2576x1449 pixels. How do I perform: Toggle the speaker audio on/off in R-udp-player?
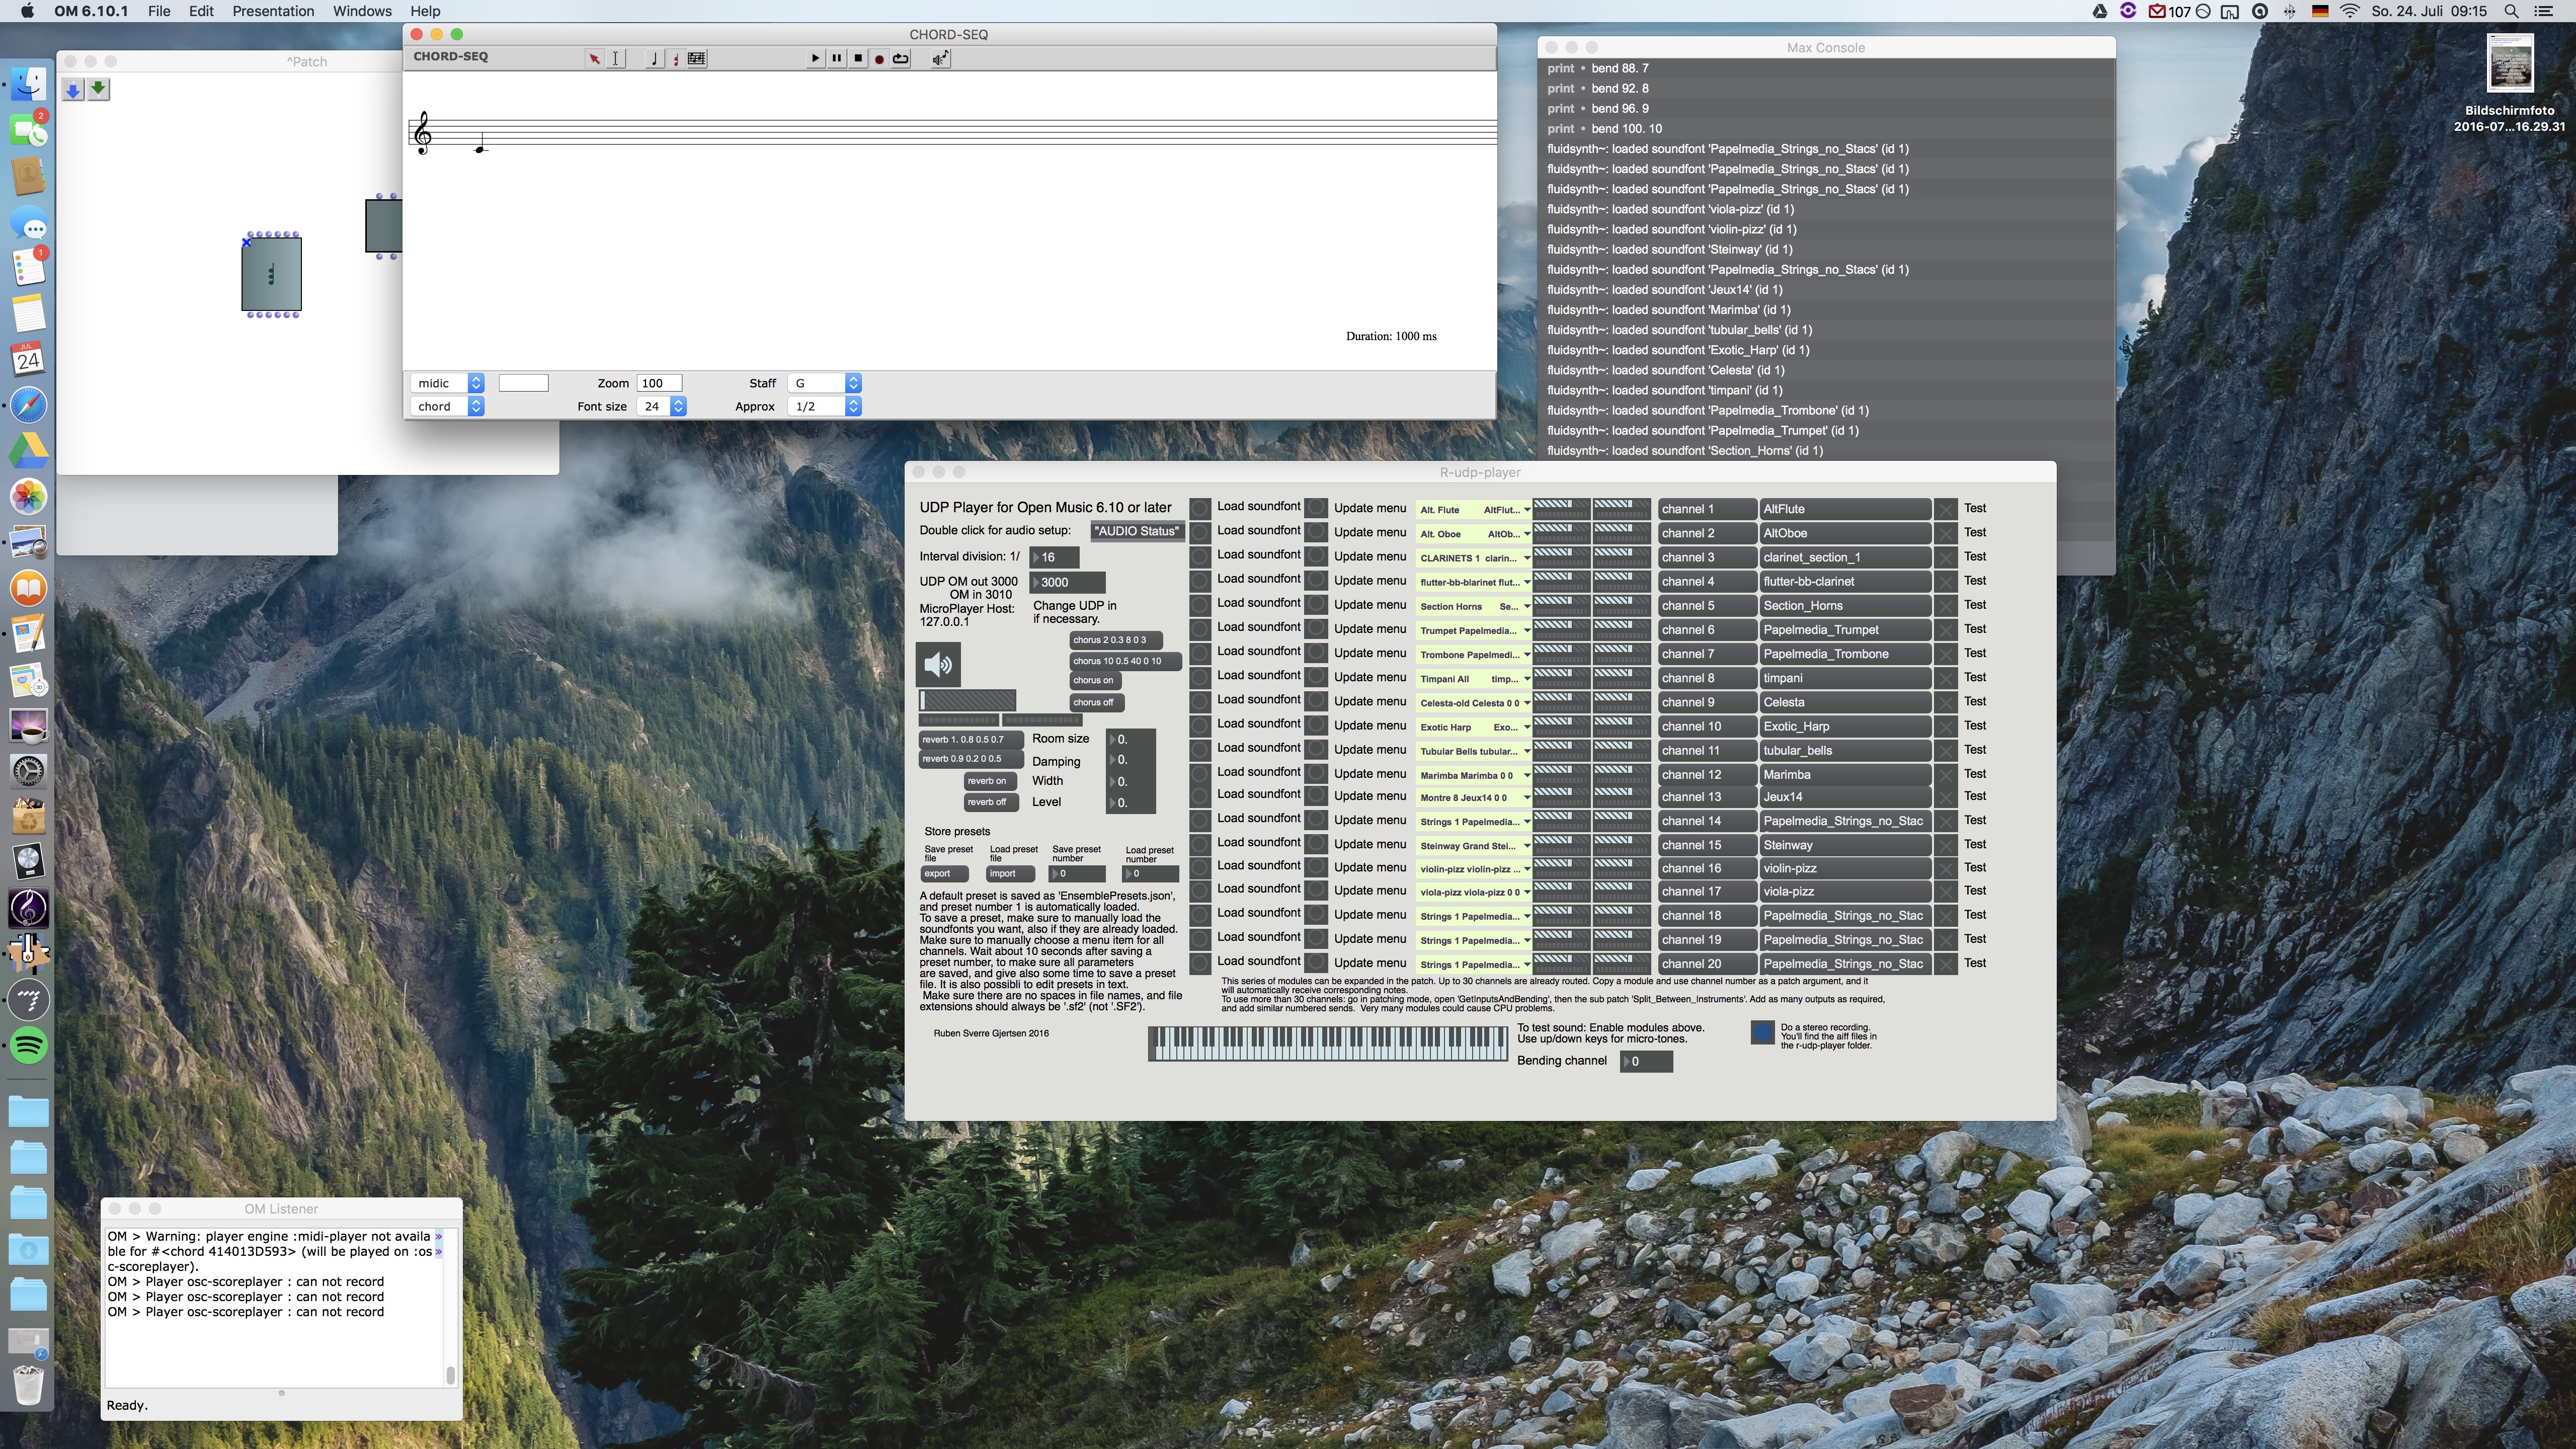point(938,664)
